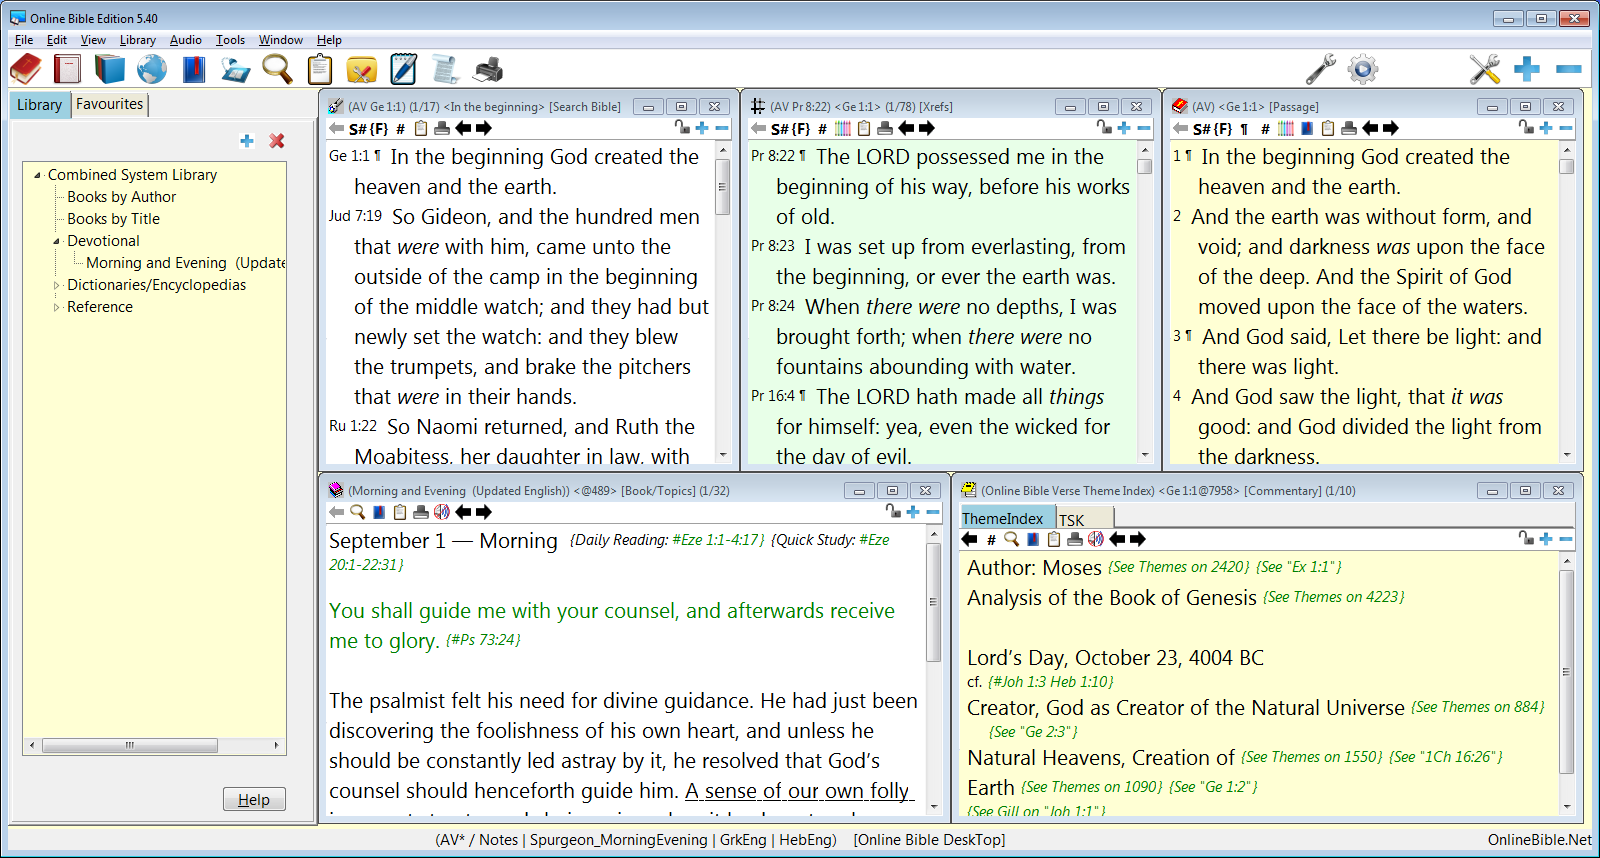Toggle {F} footnotes in Search Bible window
The width and height of the screenshot is (1600, 858).
[379, 129]
